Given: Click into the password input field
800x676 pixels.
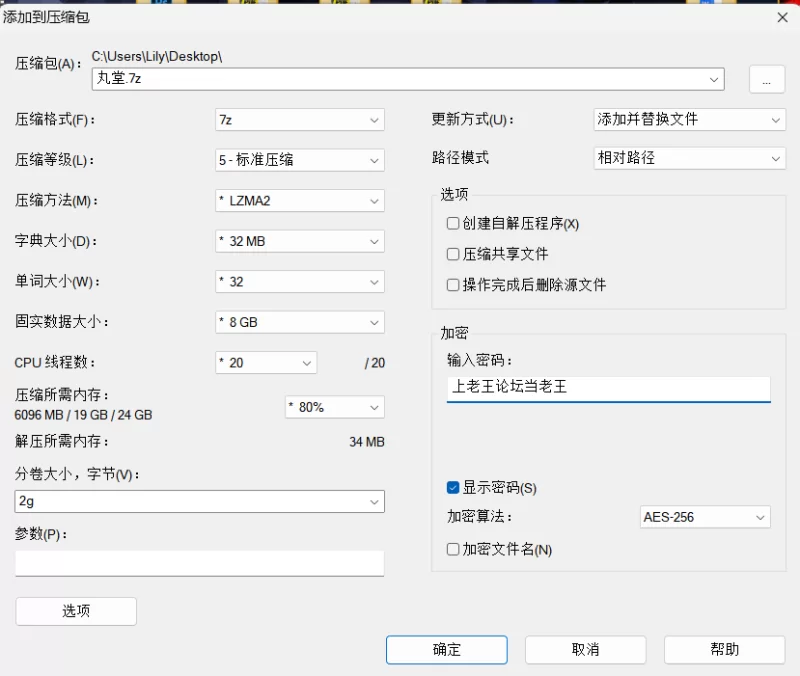Looking at the screenshot, I should [608, 387].
